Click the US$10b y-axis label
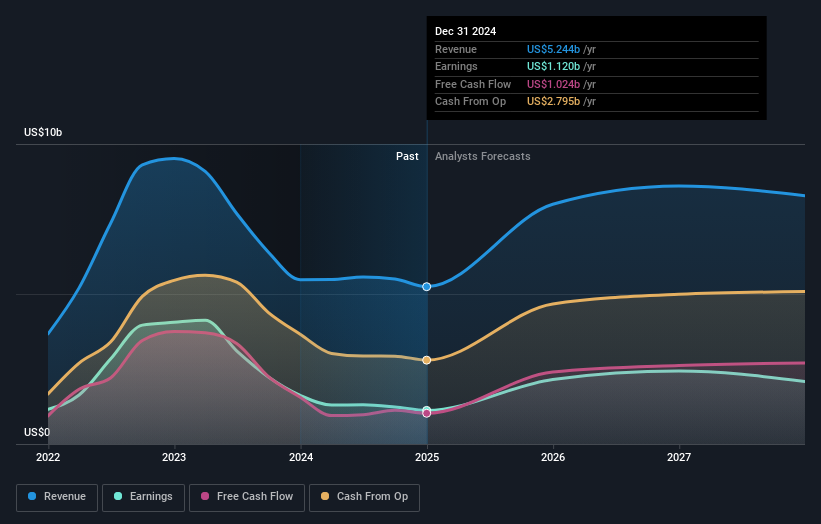 coord(43,132)
